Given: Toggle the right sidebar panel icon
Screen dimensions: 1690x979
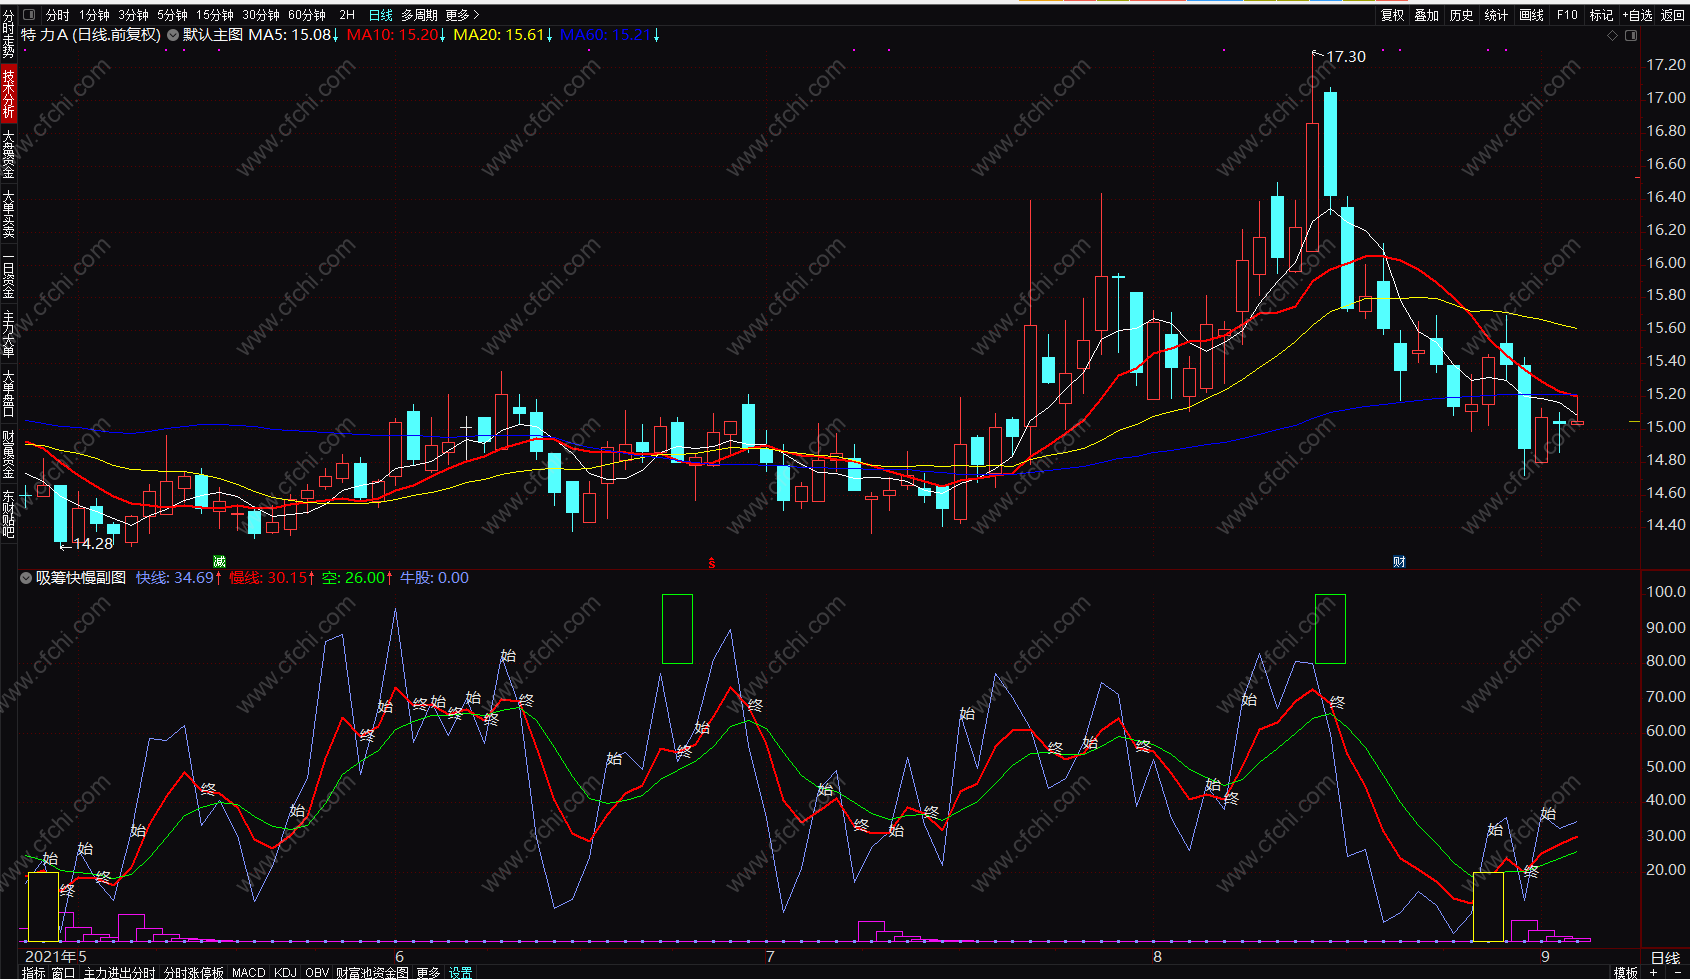Looking at the screenshot, I should 1631,36.
